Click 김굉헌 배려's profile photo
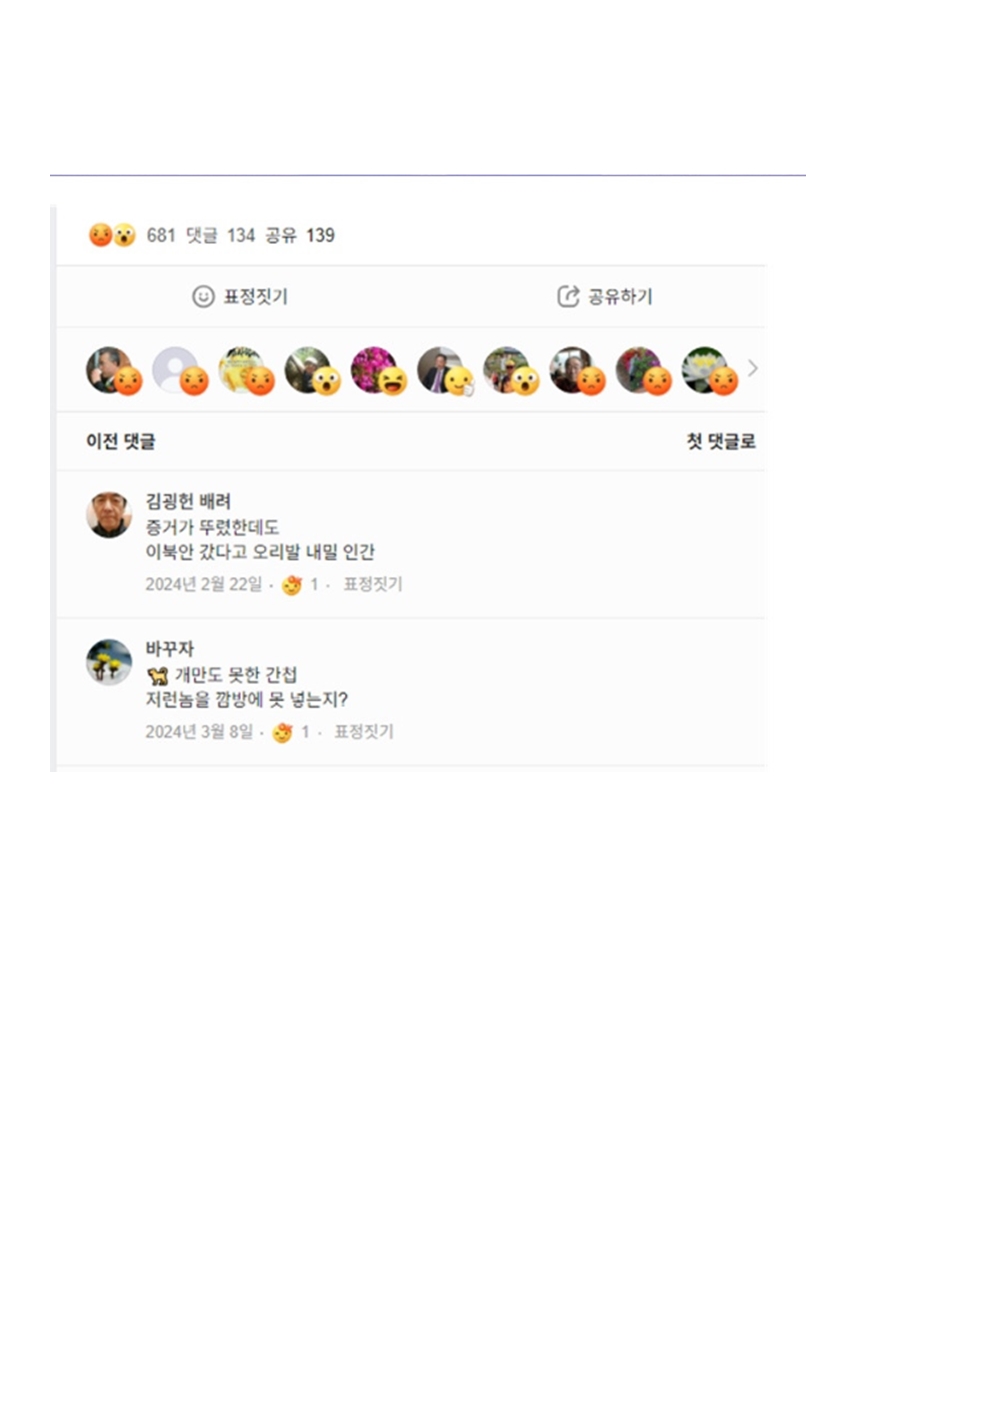 point(109,515)
